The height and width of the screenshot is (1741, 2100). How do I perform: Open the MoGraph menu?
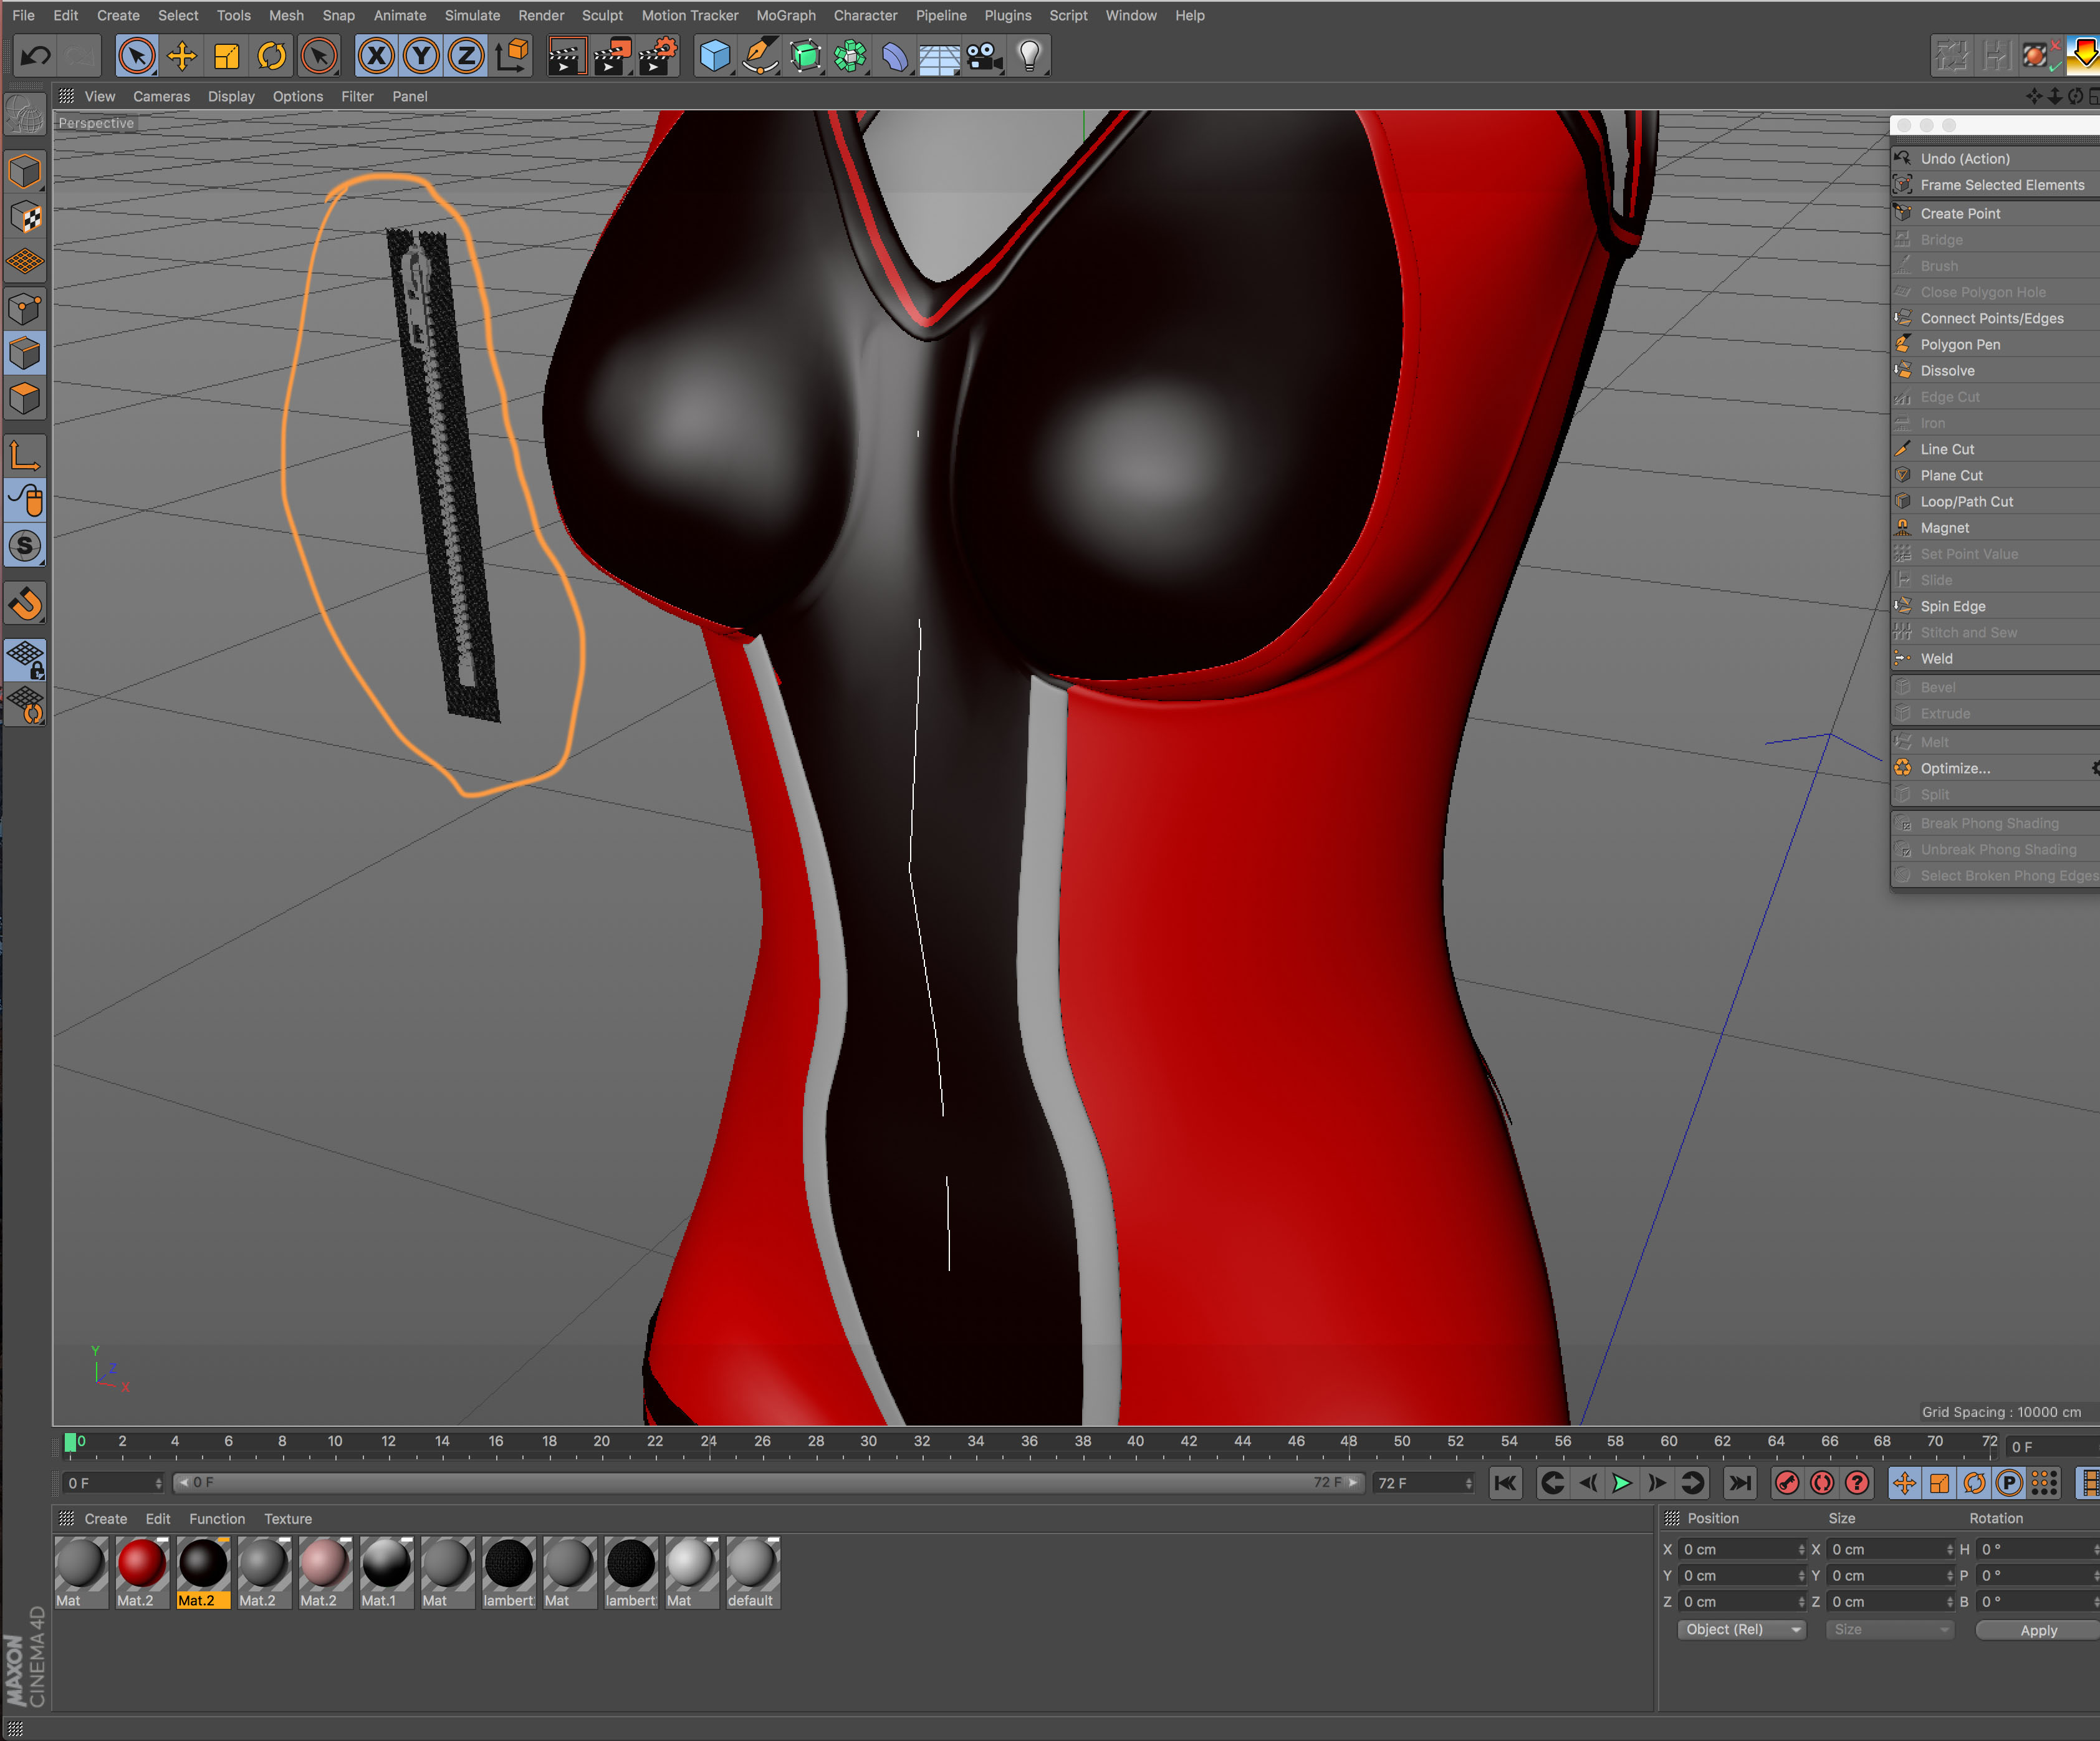786,15
